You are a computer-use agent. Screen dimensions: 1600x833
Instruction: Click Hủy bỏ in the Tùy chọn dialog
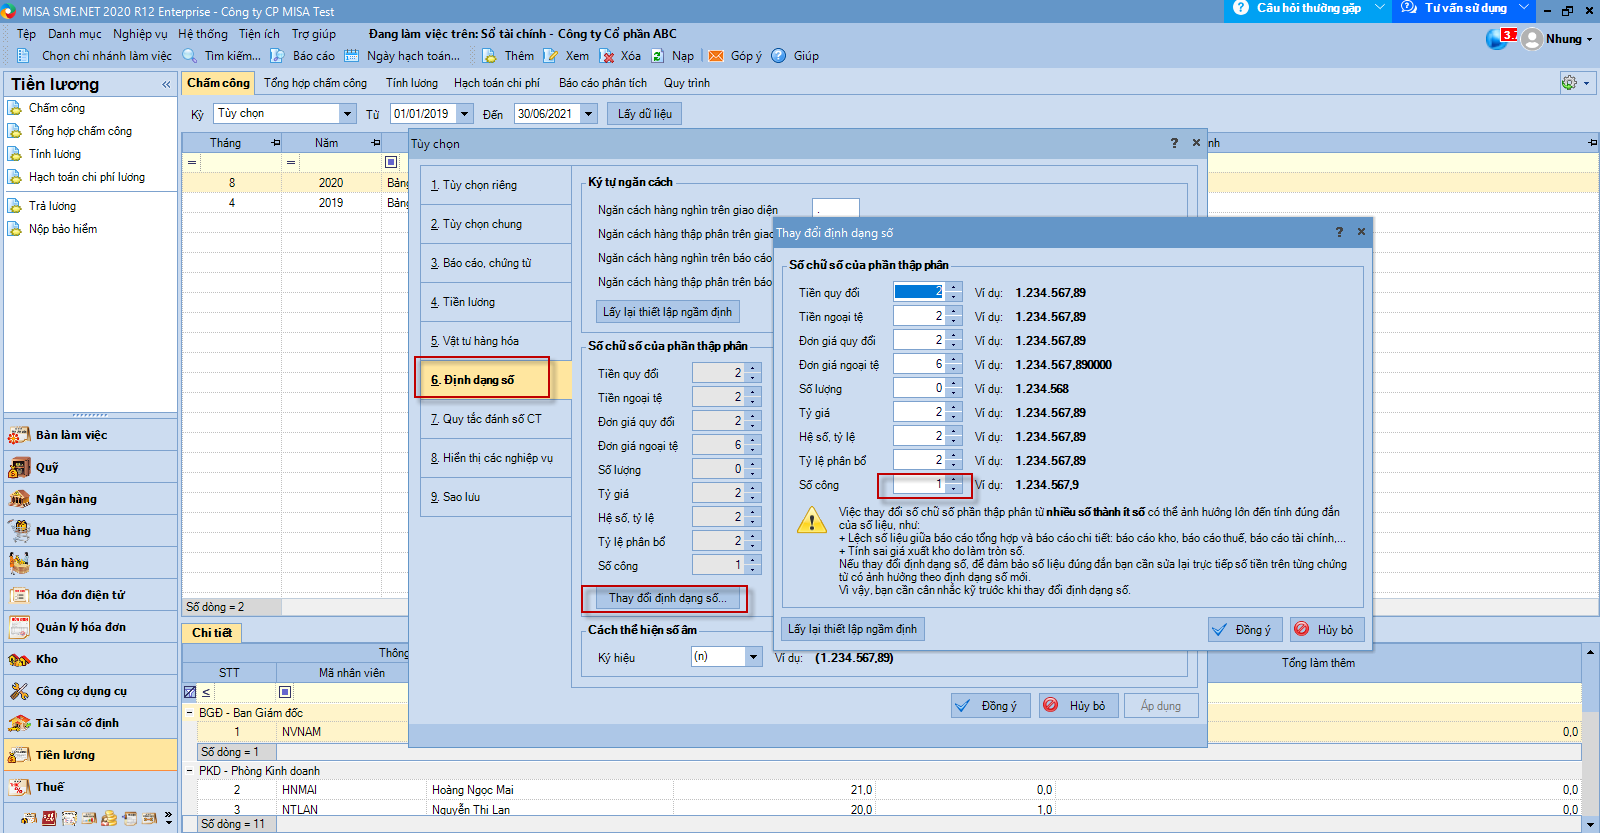(1078, 705)
